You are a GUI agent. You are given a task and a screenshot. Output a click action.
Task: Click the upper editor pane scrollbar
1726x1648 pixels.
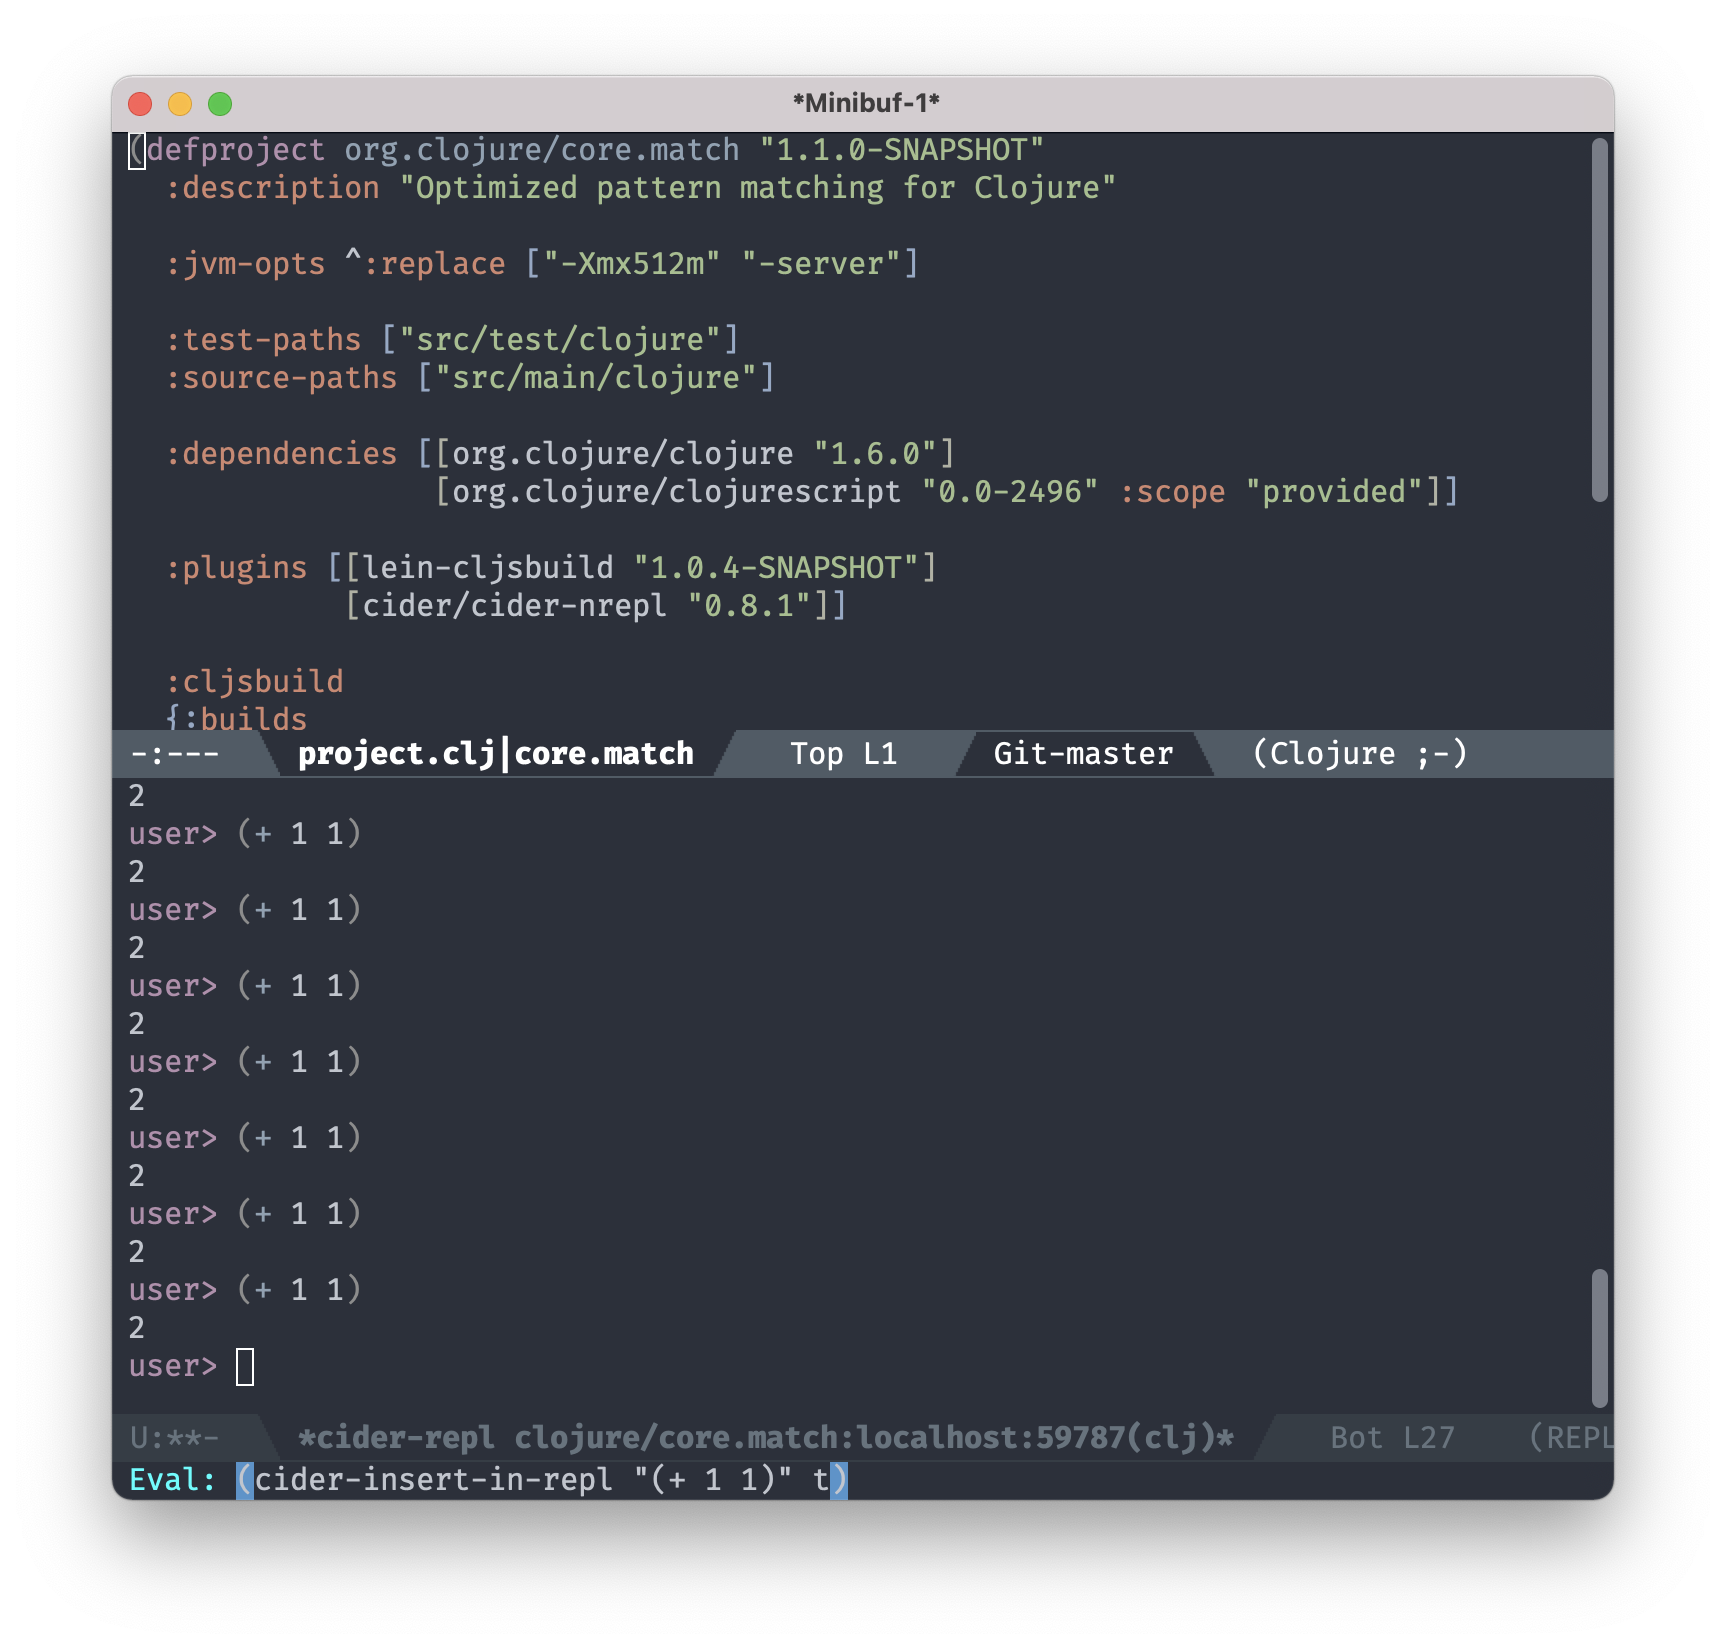pos(1600,320)
